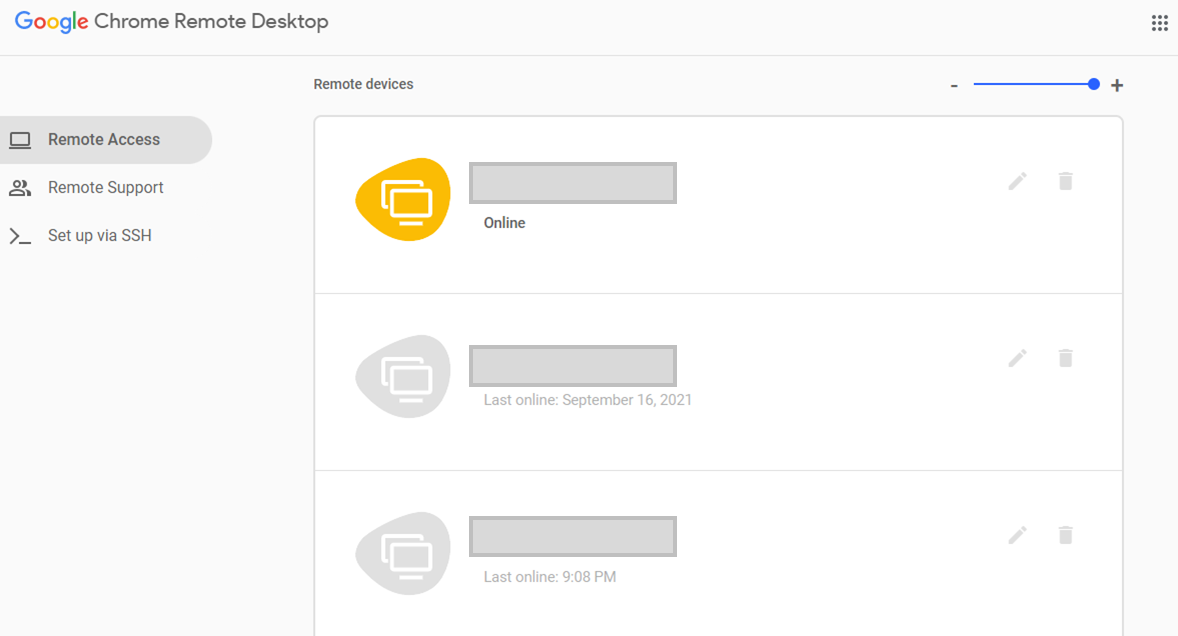Image resolution: width=1178 pixels, height=636 pixels.
Task: Click the blue size slider handle
Action: tap(1094, 84)
